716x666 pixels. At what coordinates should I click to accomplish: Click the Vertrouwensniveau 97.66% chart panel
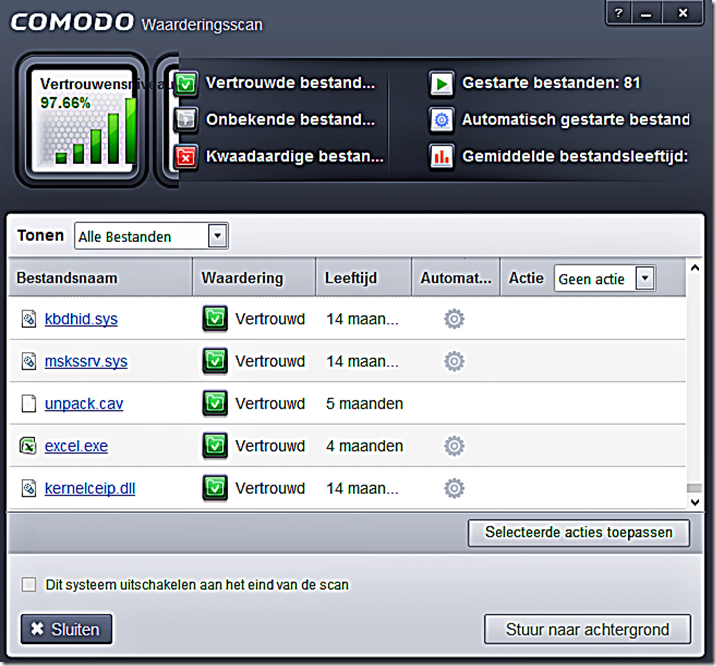point(82,120)
